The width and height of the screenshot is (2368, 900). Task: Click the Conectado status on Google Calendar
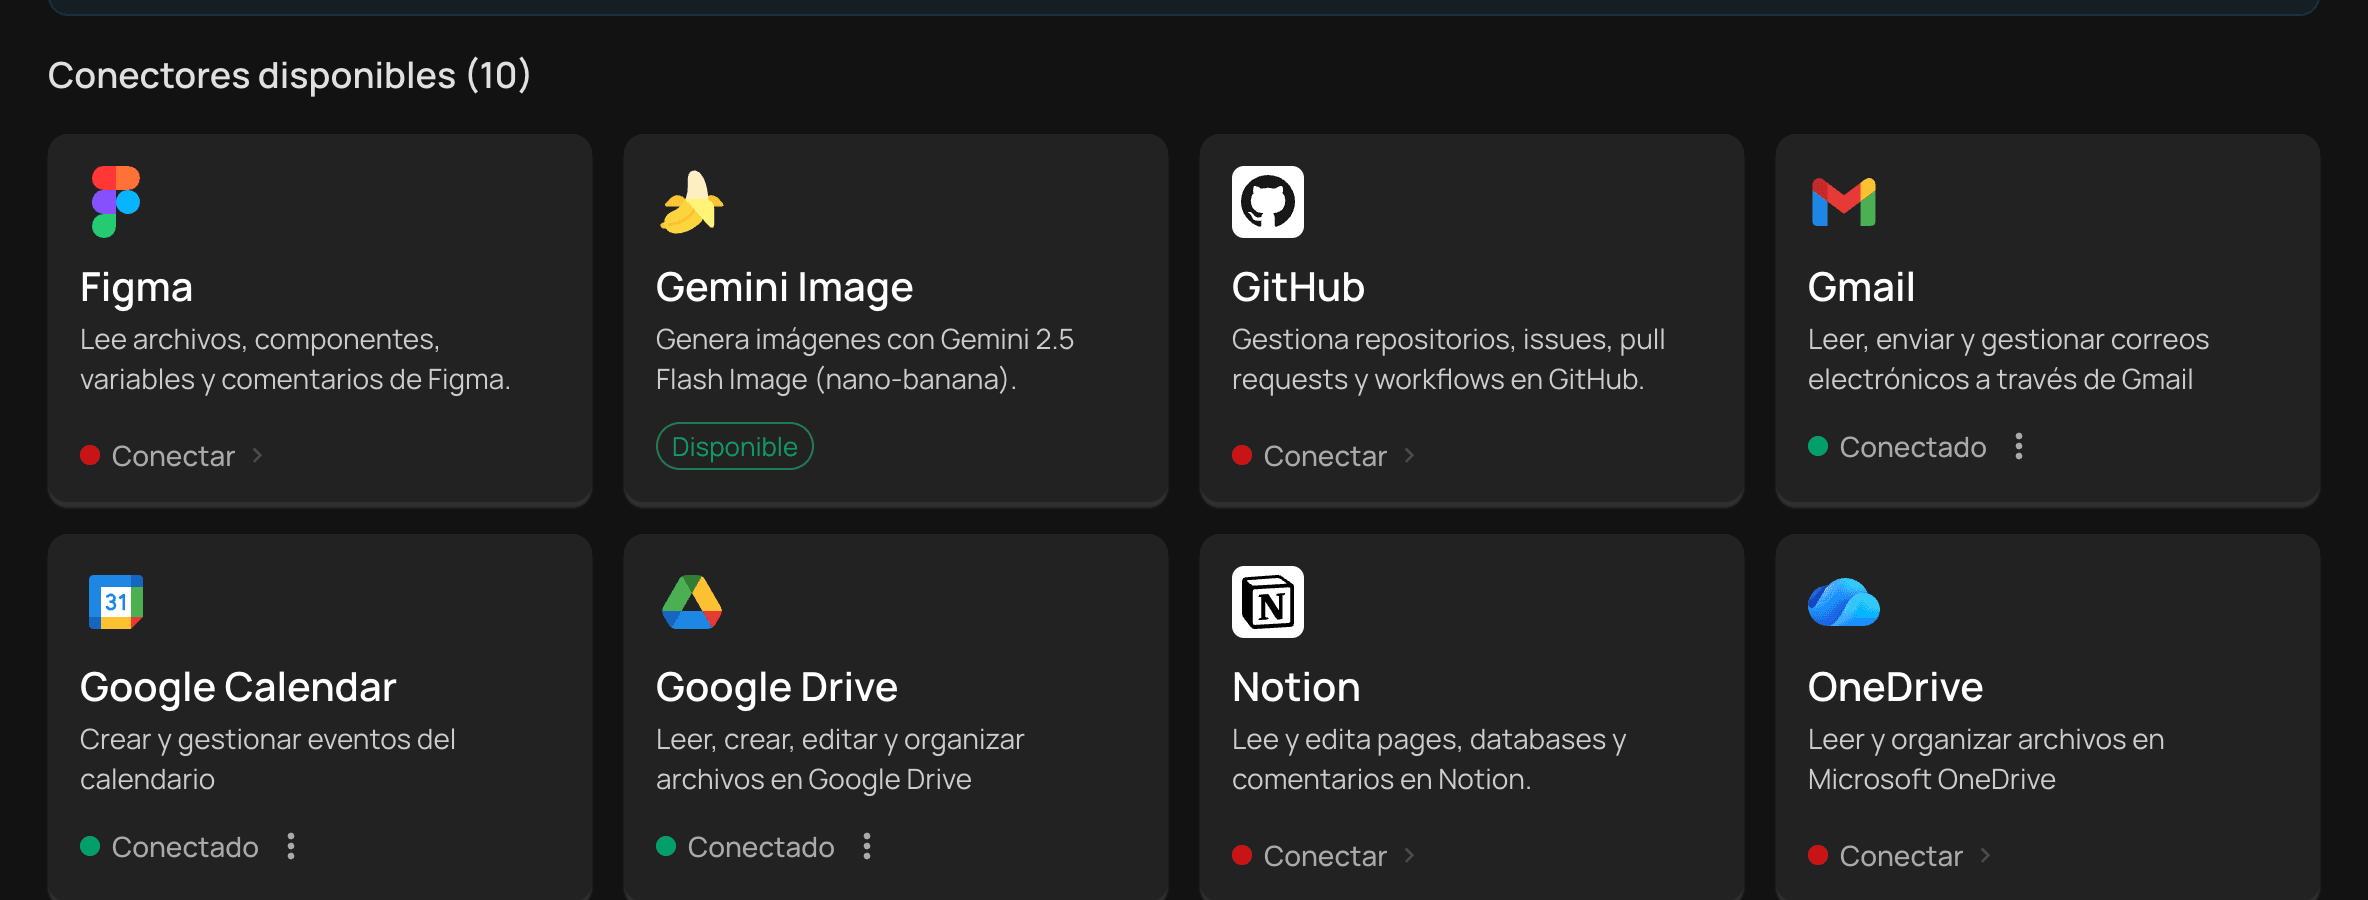[185, 847]
